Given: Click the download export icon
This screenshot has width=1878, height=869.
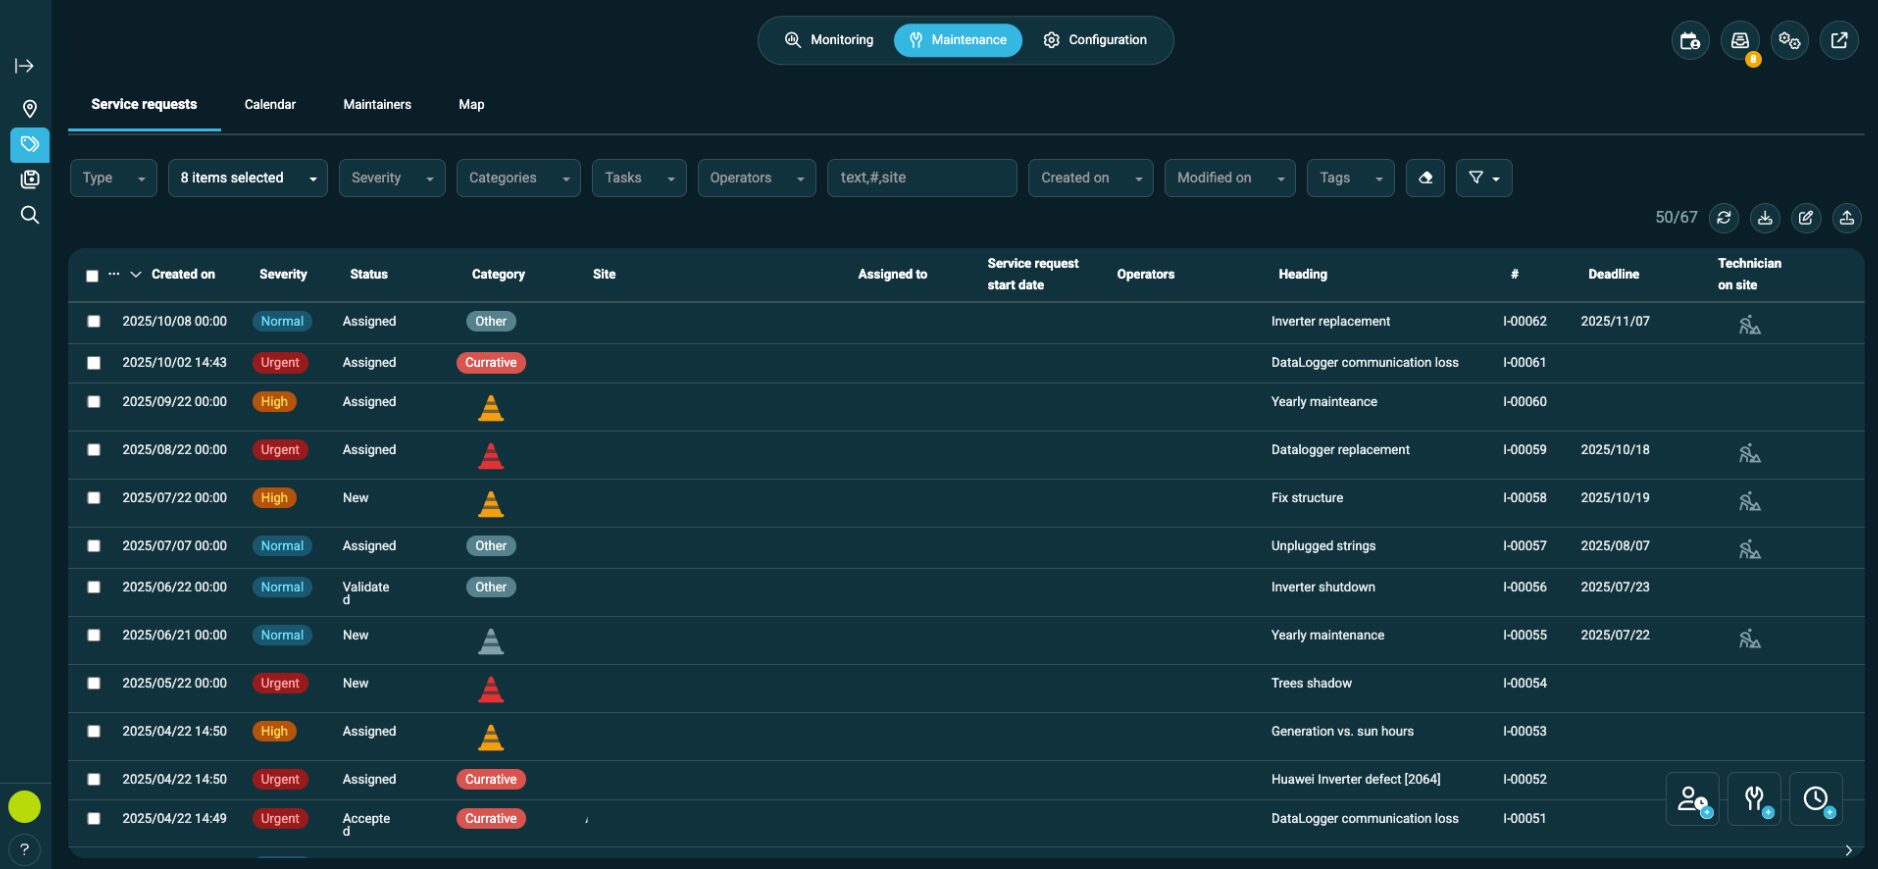Looking at the screenshot, I should tap(1765, 217).
